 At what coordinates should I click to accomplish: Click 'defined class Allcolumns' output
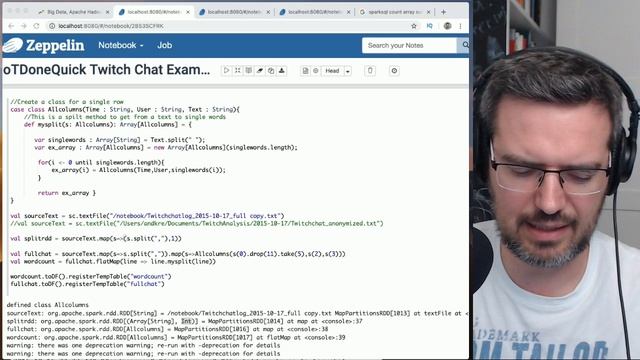pyautogui.click(x=47, y=305)
